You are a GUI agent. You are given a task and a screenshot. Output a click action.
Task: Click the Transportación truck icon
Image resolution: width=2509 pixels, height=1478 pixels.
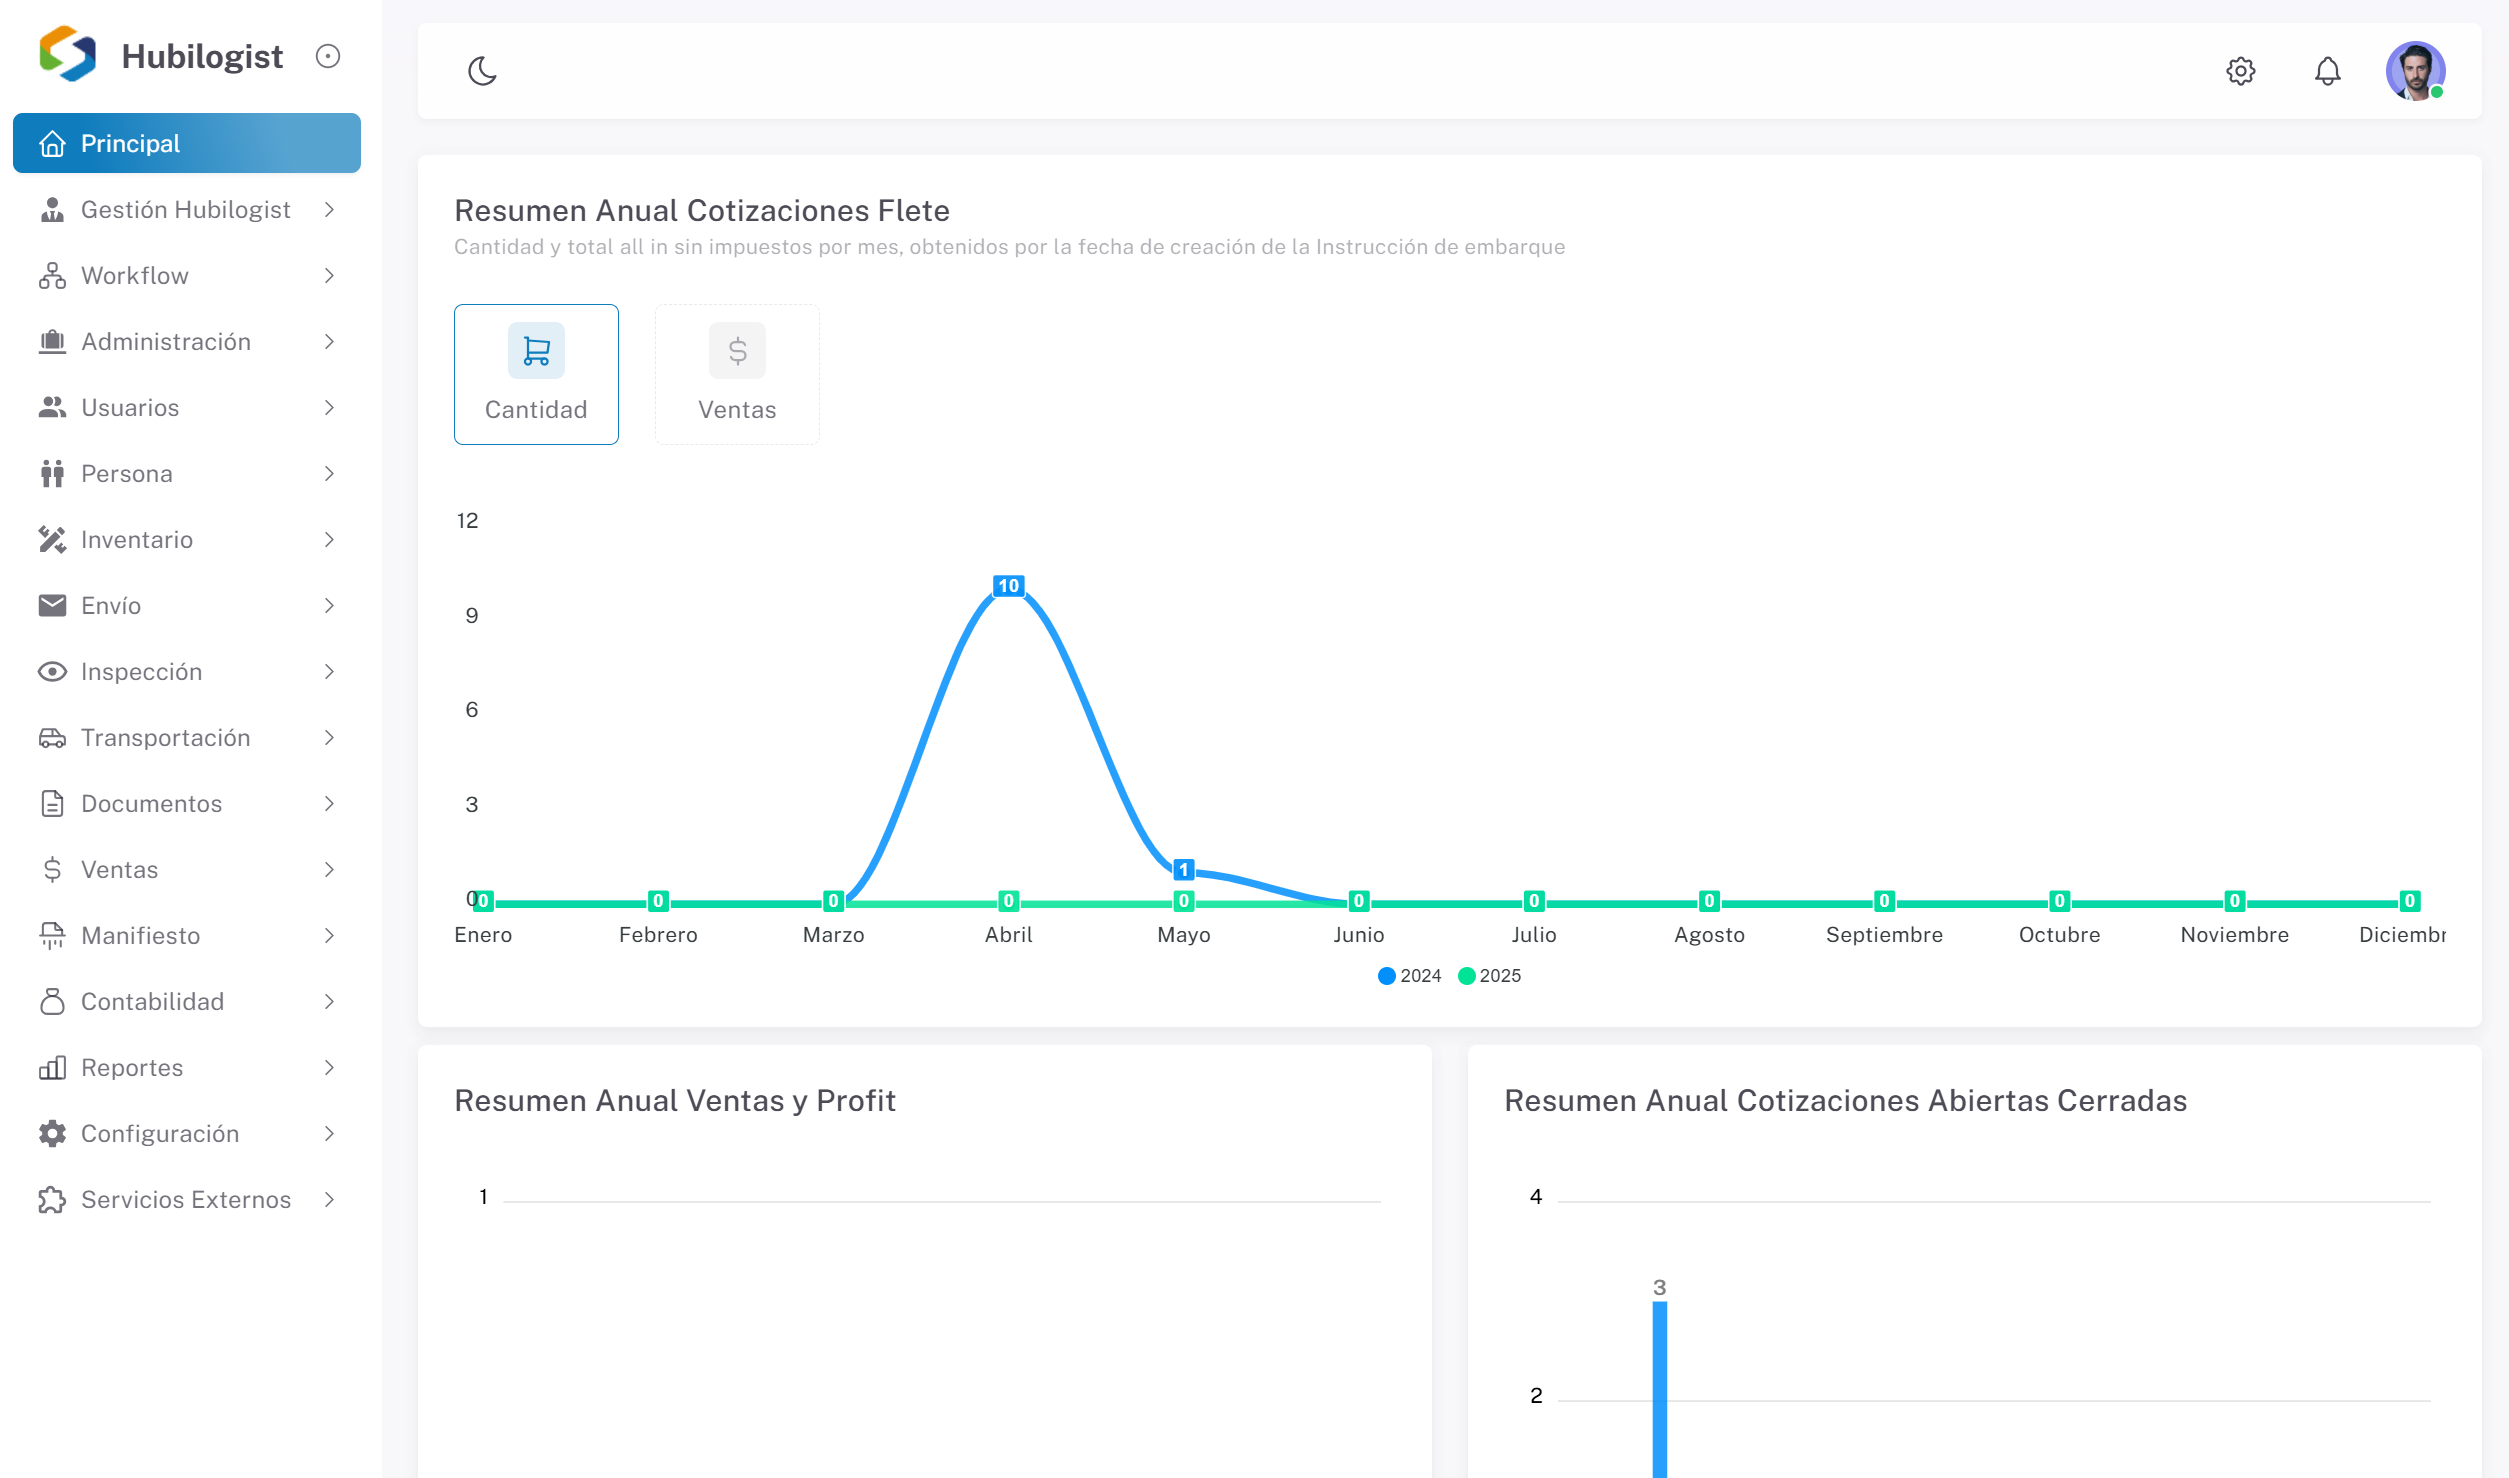(x=52, y=738)
